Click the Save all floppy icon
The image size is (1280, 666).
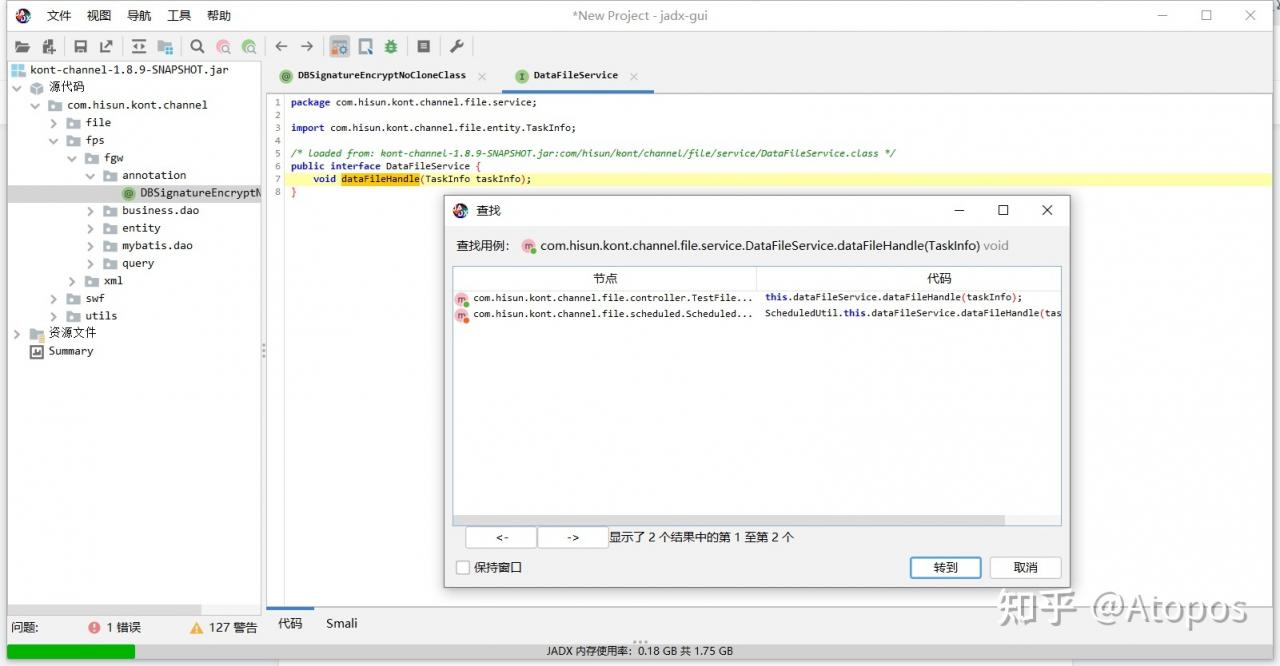(x=81, y=46)
